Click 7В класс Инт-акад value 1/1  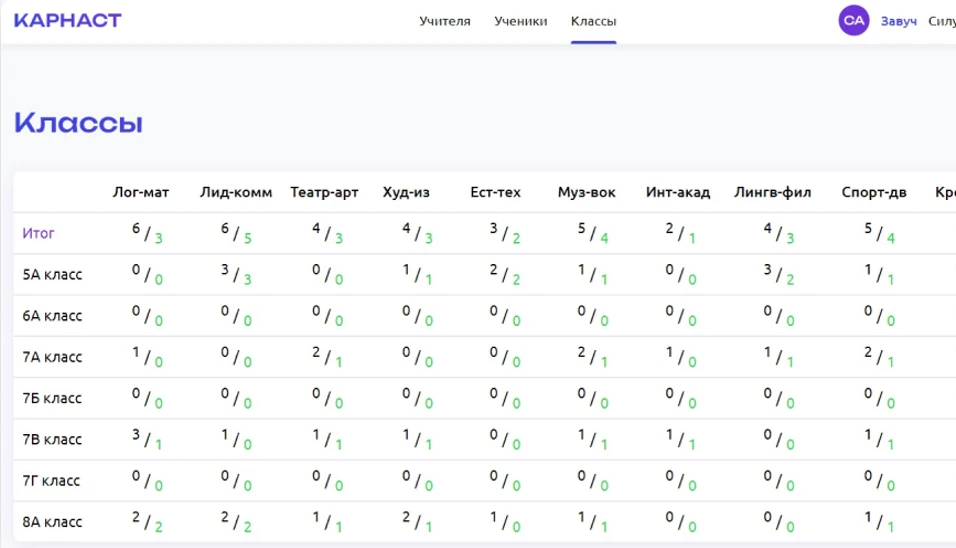click(x=680, y=439)
